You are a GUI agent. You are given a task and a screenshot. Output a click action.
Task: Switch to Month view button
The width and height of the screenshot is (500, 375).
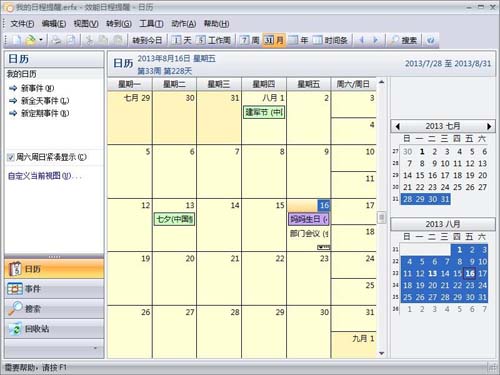tap(274, 40)
